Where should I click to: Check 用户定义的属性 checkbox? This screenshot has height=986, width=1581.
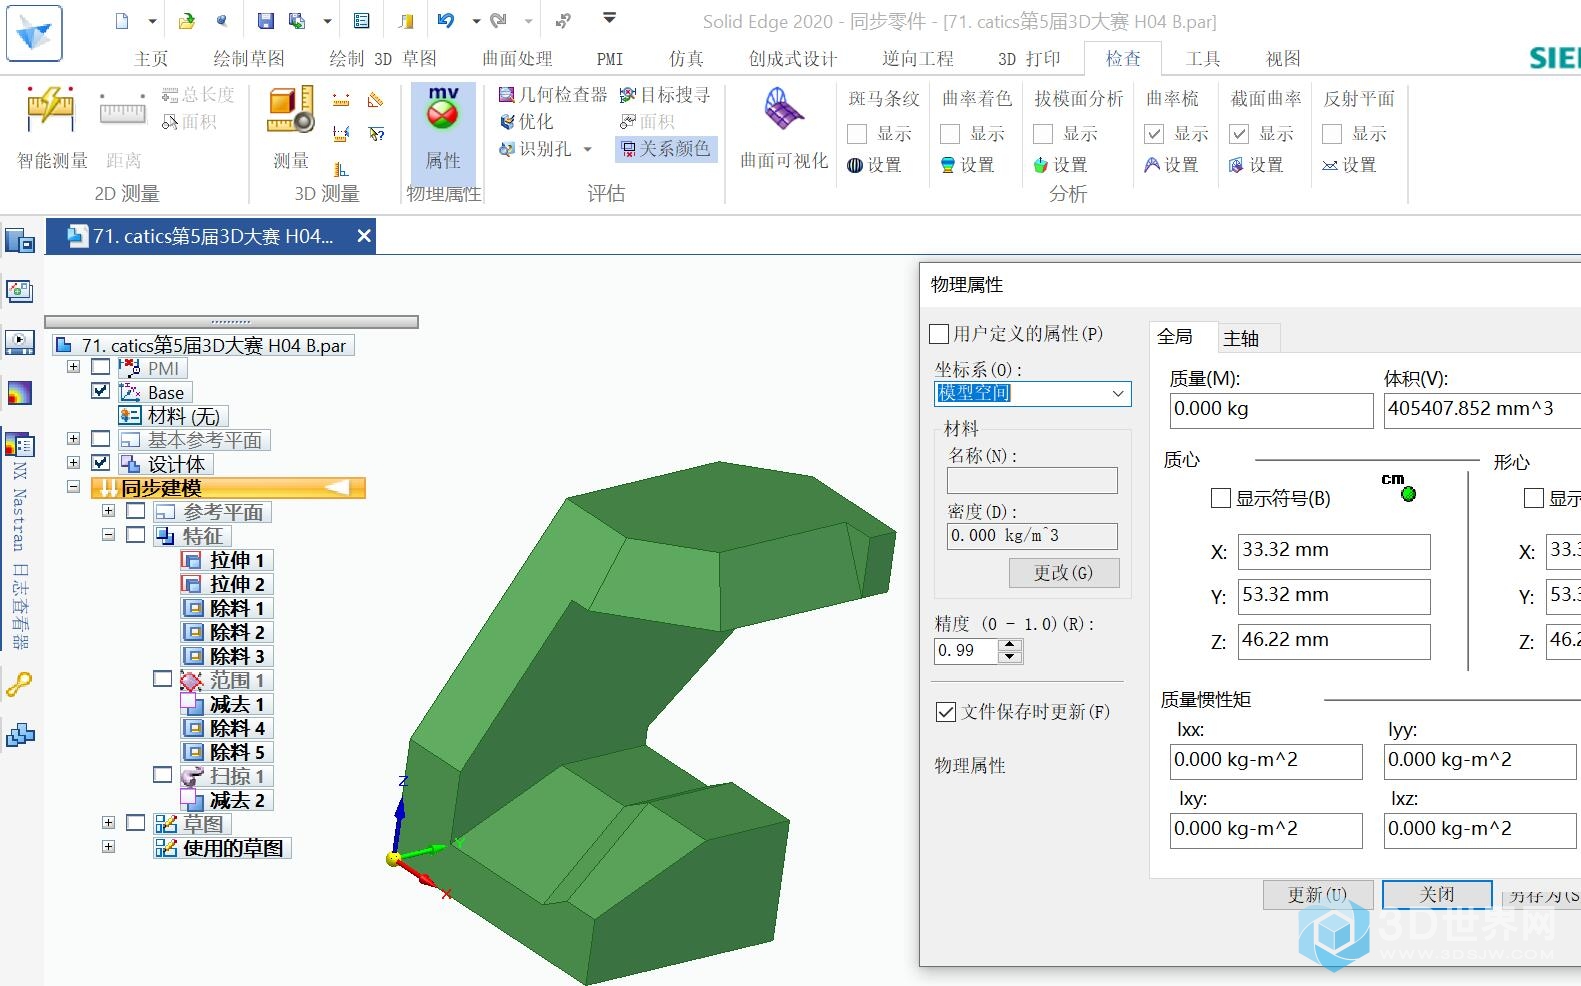(x=939, y=334)
